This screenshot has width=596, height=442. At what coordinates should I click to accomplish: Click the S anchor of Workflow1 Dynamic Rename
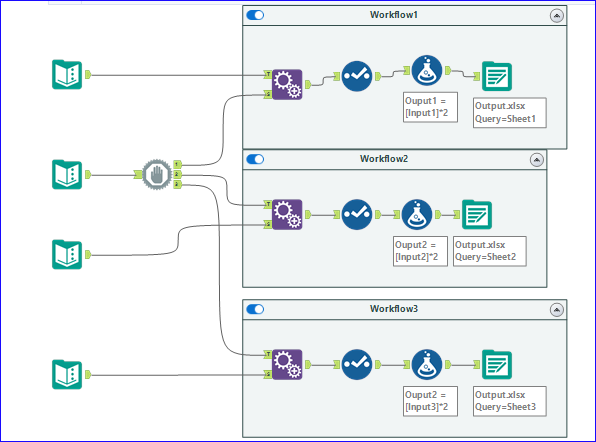tap(268, 94)
